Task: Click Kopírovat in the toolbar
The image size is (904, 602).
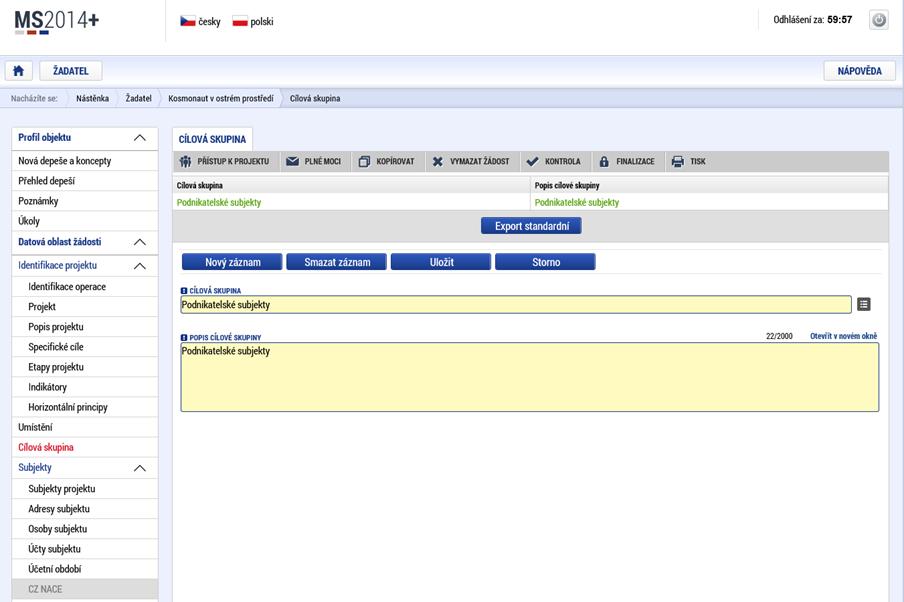Action: [386, 161]
